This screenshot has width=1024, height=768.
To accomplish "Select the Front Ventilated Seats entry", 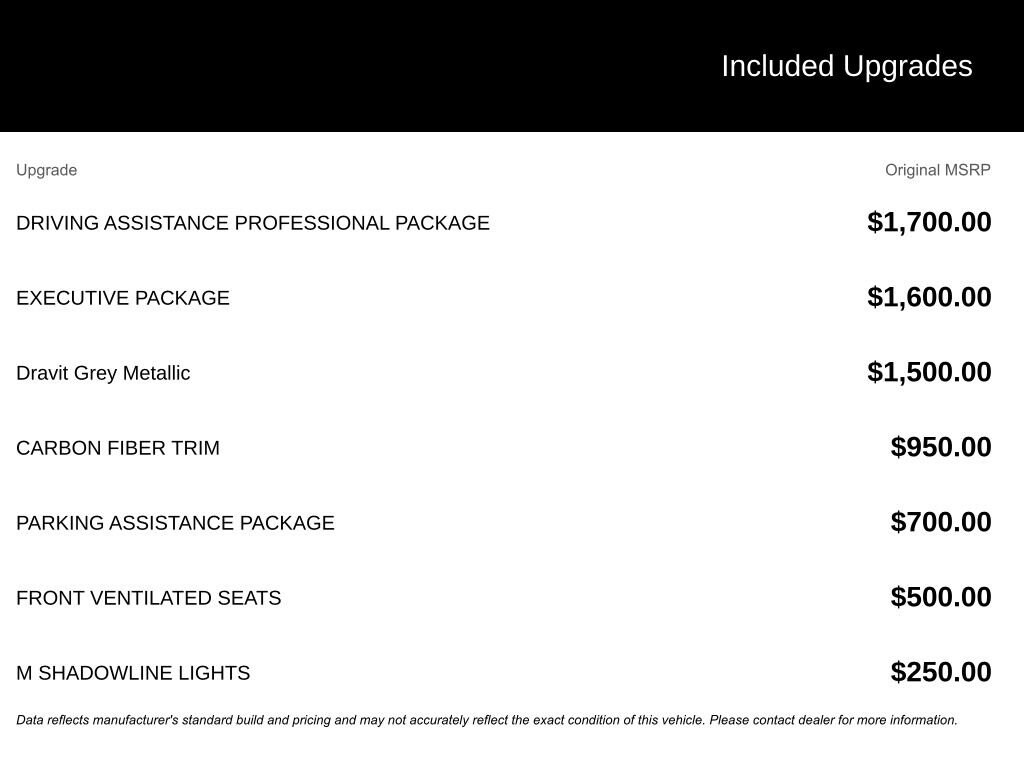I will tap(148, 598).
